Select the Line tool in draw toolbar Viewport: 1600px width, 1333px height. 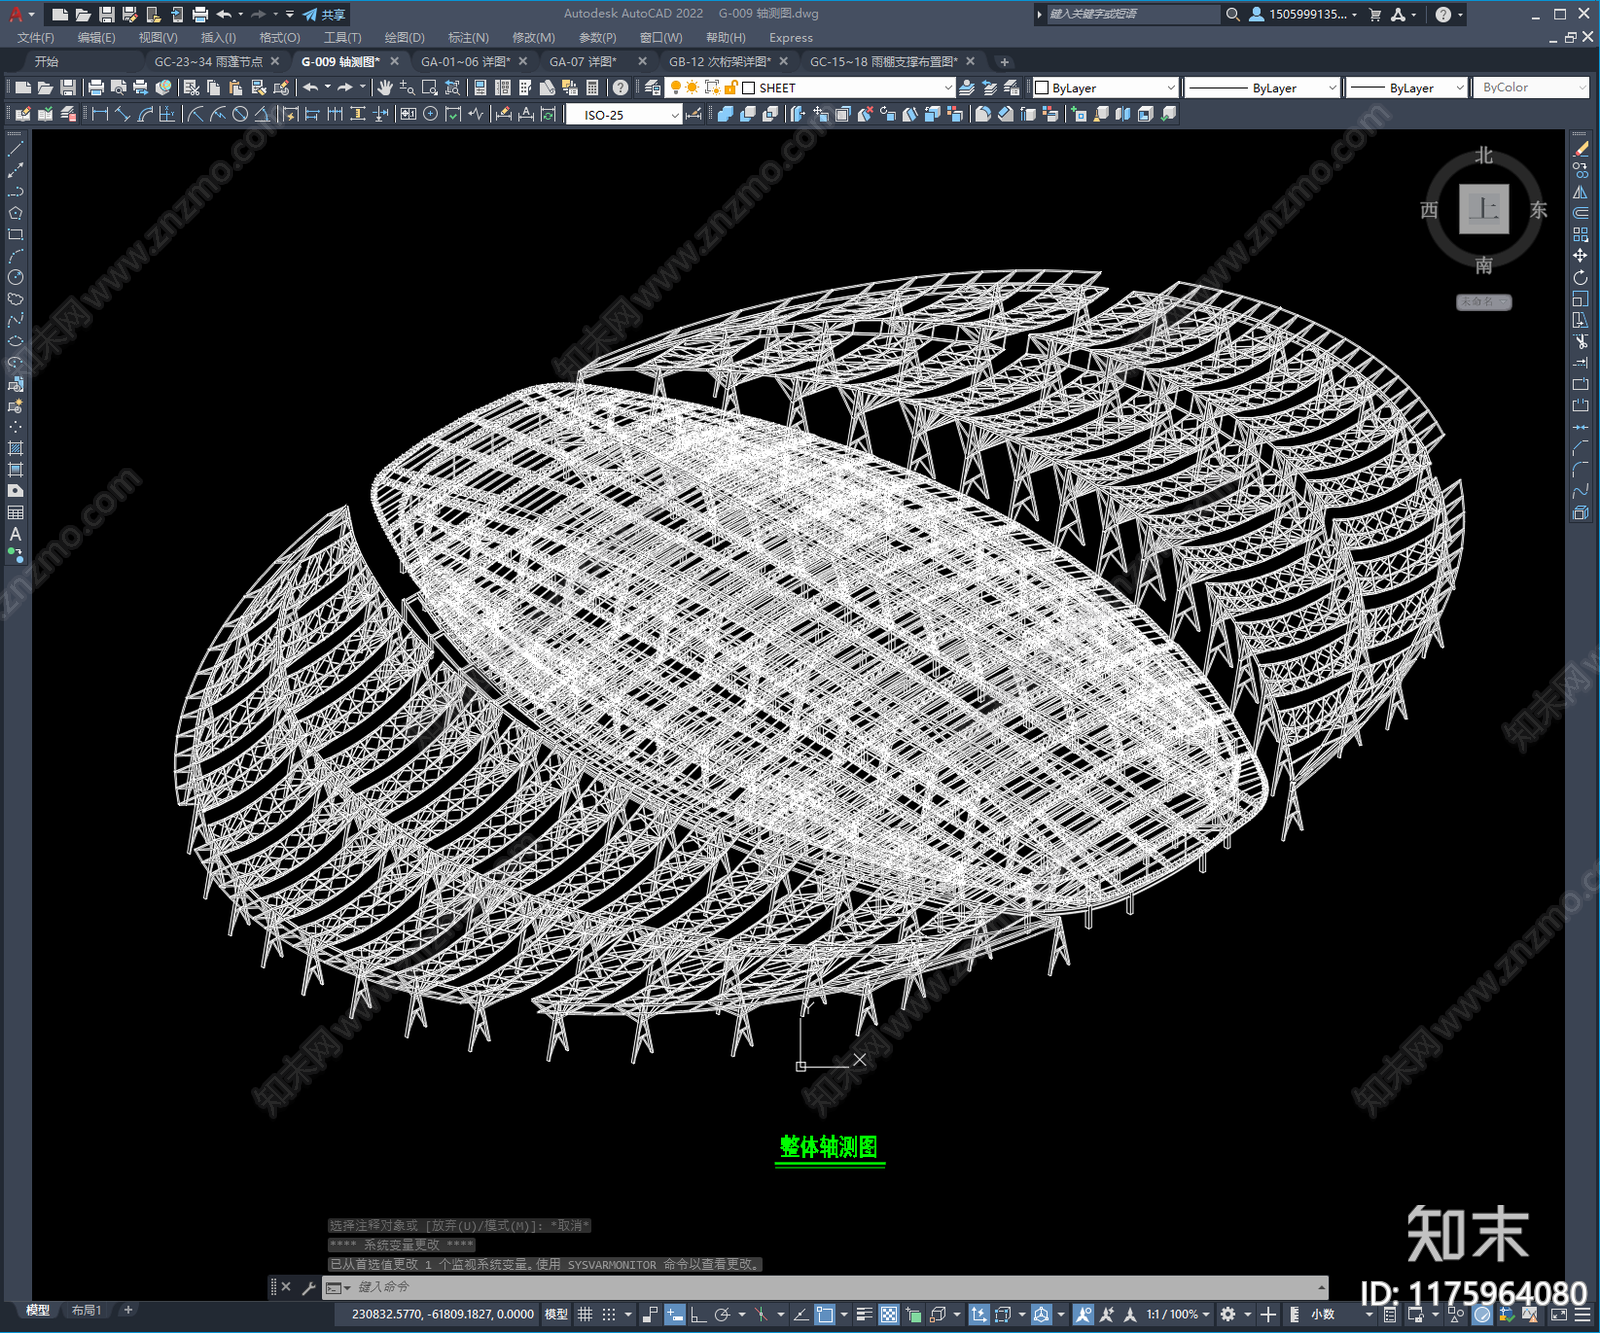tap(15, 148)
